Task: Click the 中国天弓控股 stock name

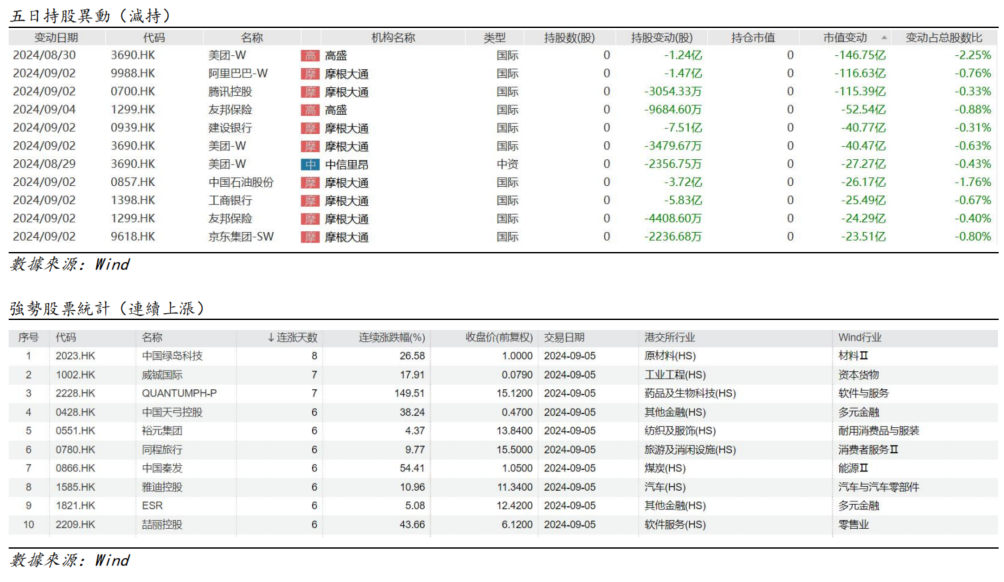Action: [172, 412]
